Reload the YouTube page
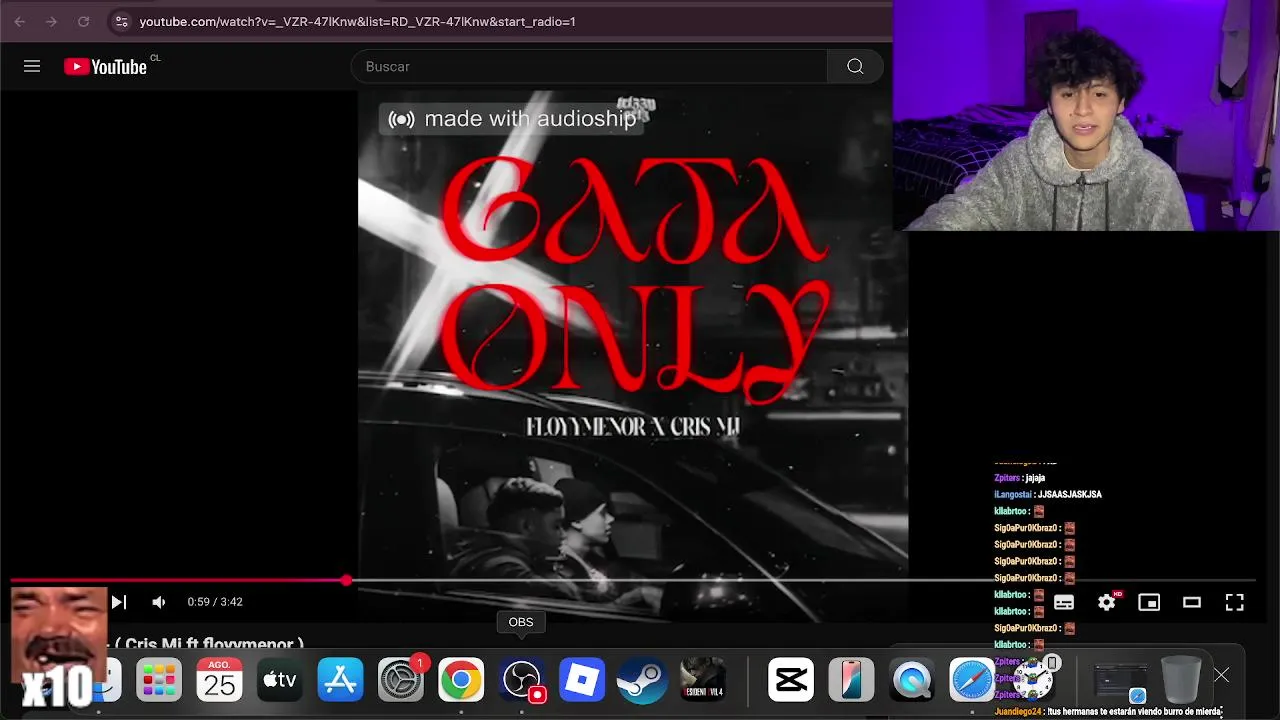 84,21
